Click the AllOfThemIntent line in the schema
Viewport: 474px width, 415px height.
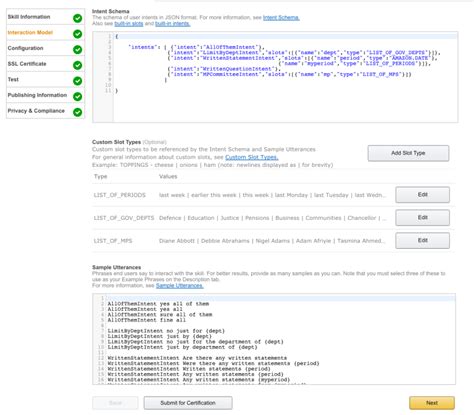(218, 47)
